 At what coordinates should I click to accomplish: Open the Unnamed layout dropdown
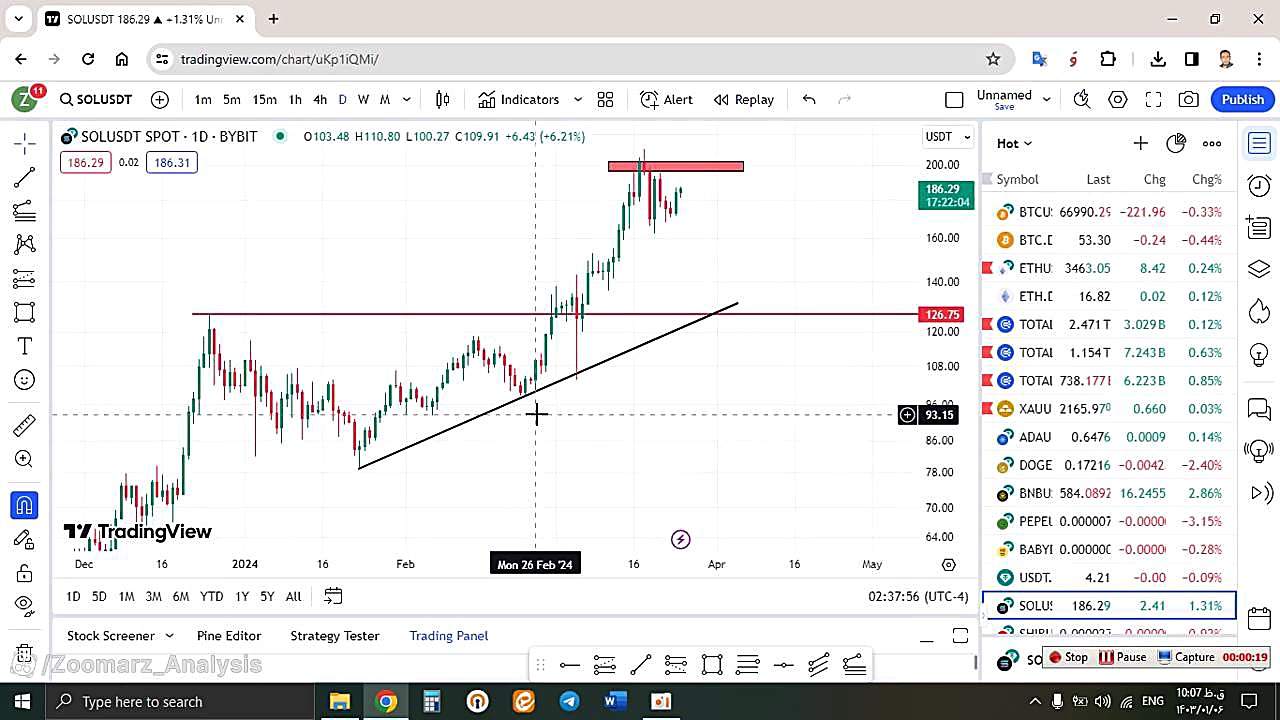coord(1046,99)
